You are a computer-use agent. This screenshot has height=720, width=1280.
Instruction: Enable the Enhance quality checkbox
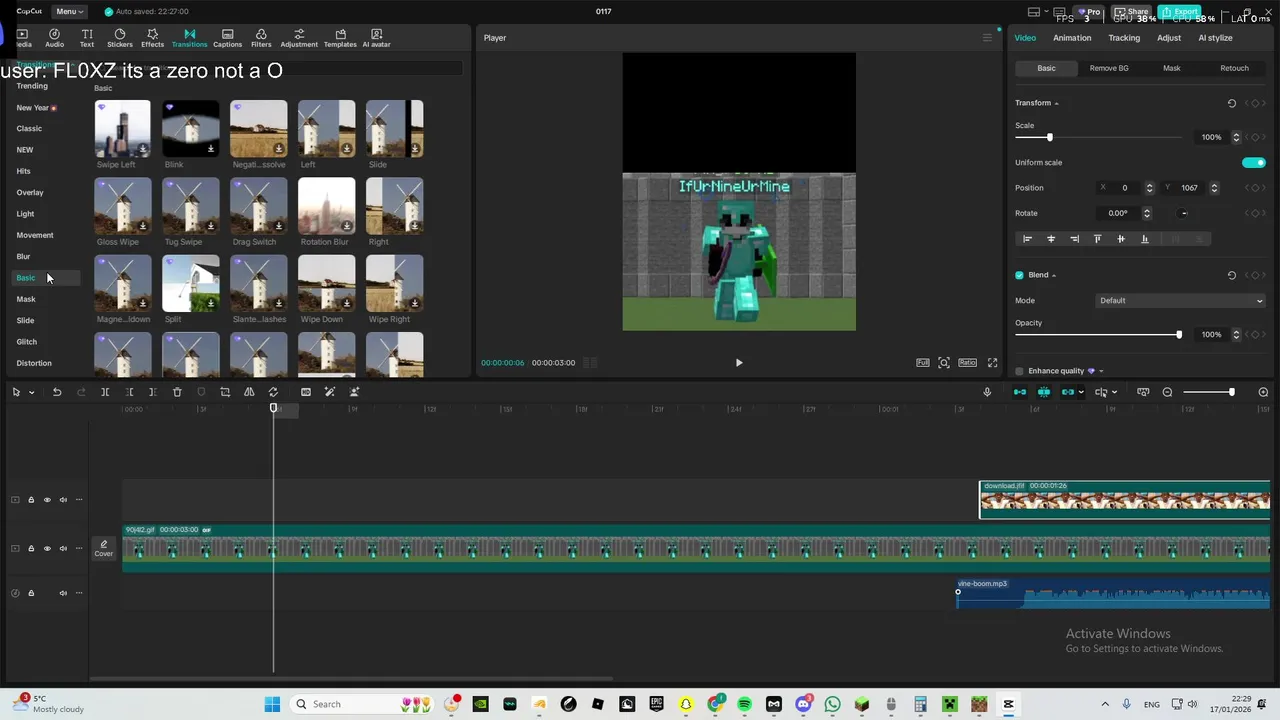coord(1019,371)
